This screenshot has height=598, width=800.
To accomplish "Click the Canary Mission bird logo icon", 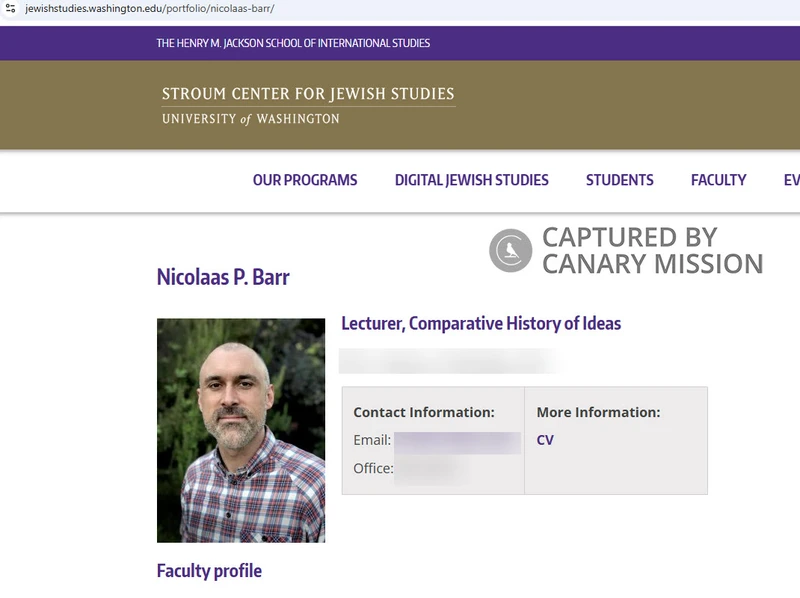I will click(x=511, y=250).
